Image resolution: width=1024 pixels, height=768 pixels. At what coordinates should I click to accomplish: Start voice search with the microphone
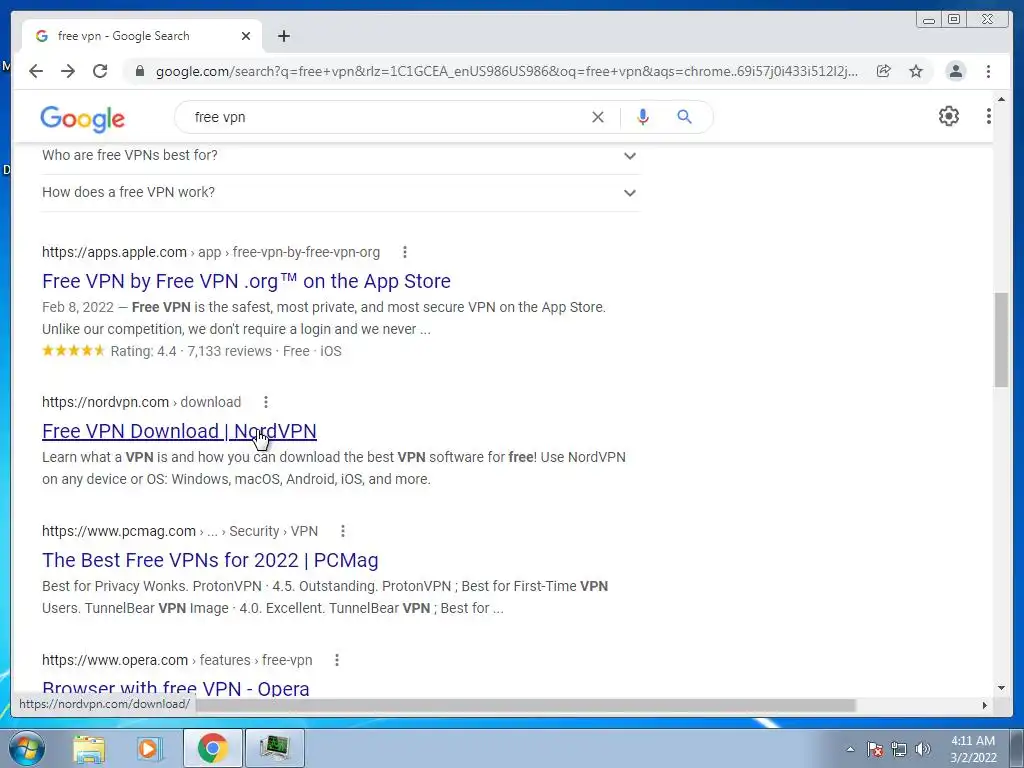coord(643,117)
